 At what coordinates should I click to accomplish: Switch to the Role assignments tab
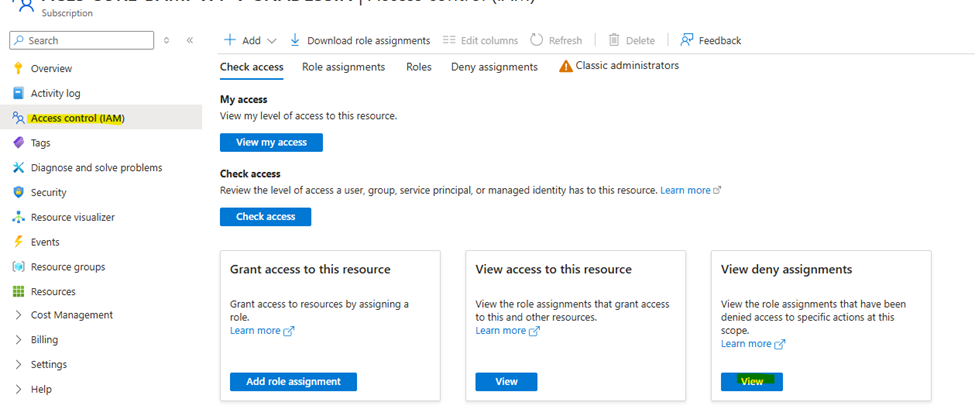(x=344, y=67)
